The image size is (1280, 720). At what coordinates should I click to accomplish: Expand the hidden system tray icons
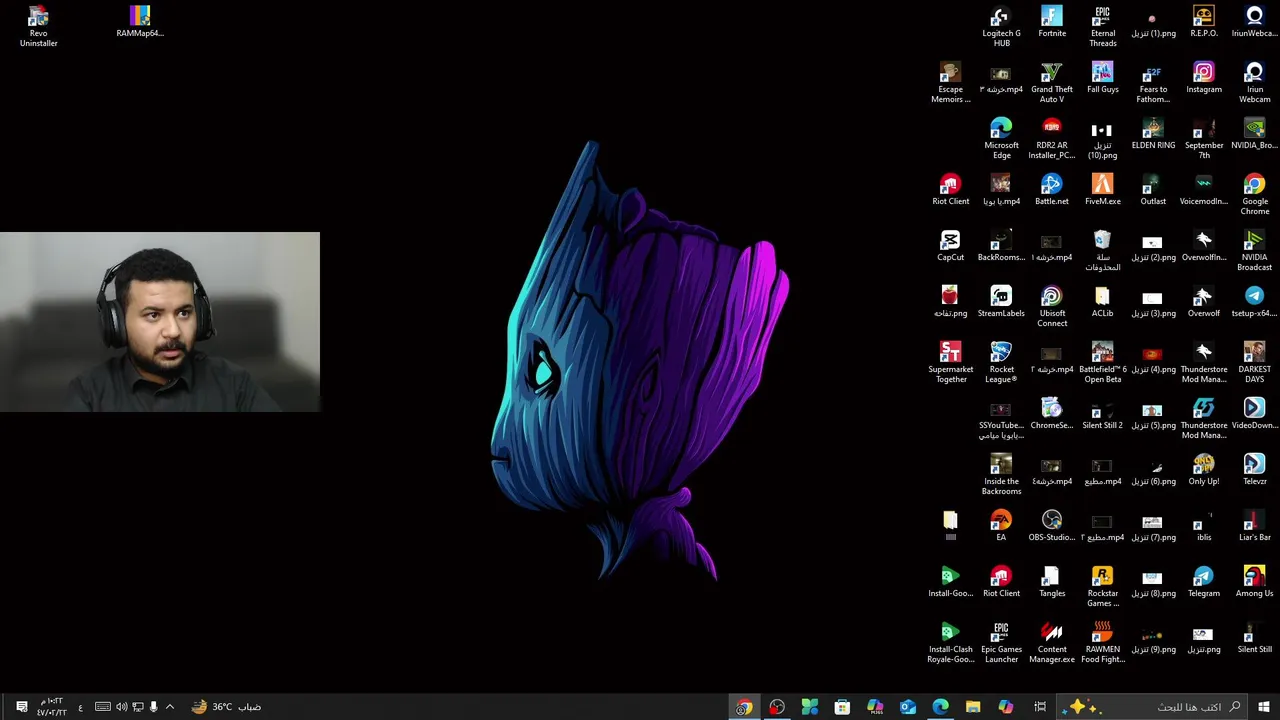(x=170, y=707)
